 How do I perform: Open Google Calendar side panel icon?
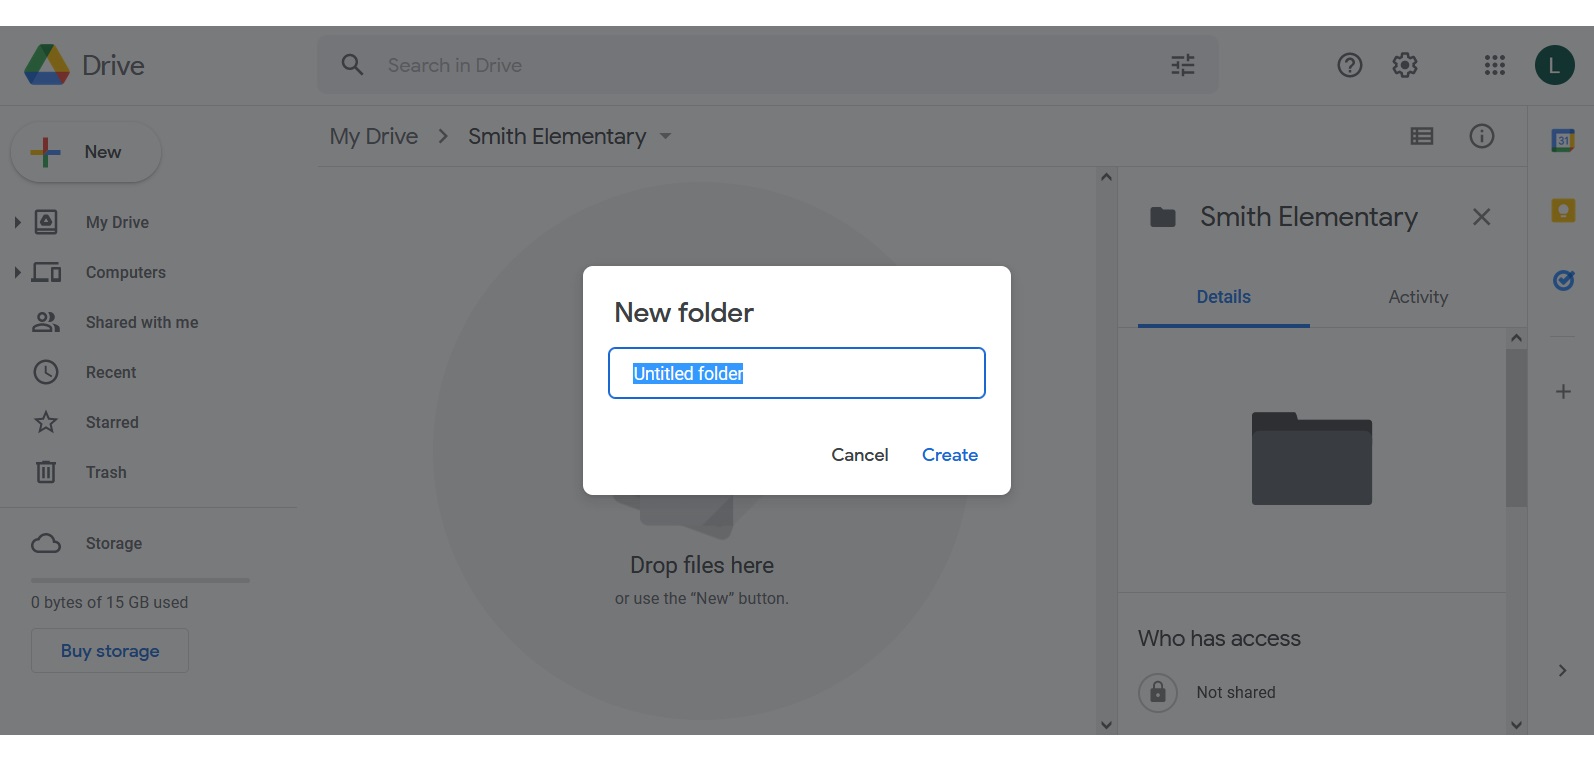[1563, 140]
